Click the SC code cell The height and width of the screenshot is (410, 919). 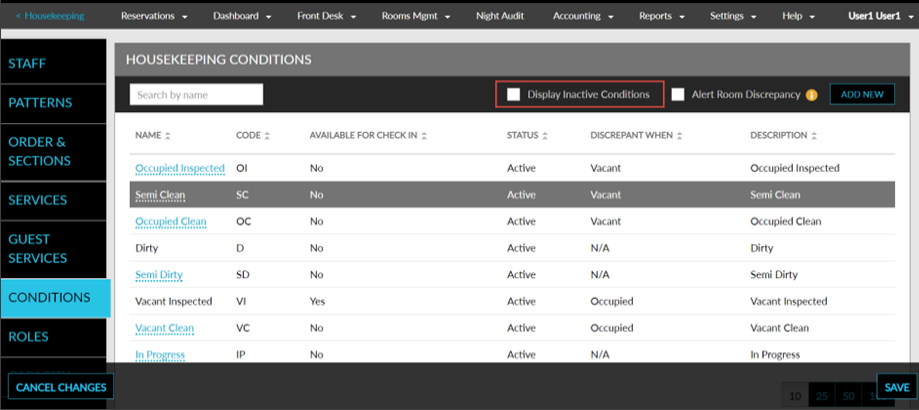click(243, 195)
